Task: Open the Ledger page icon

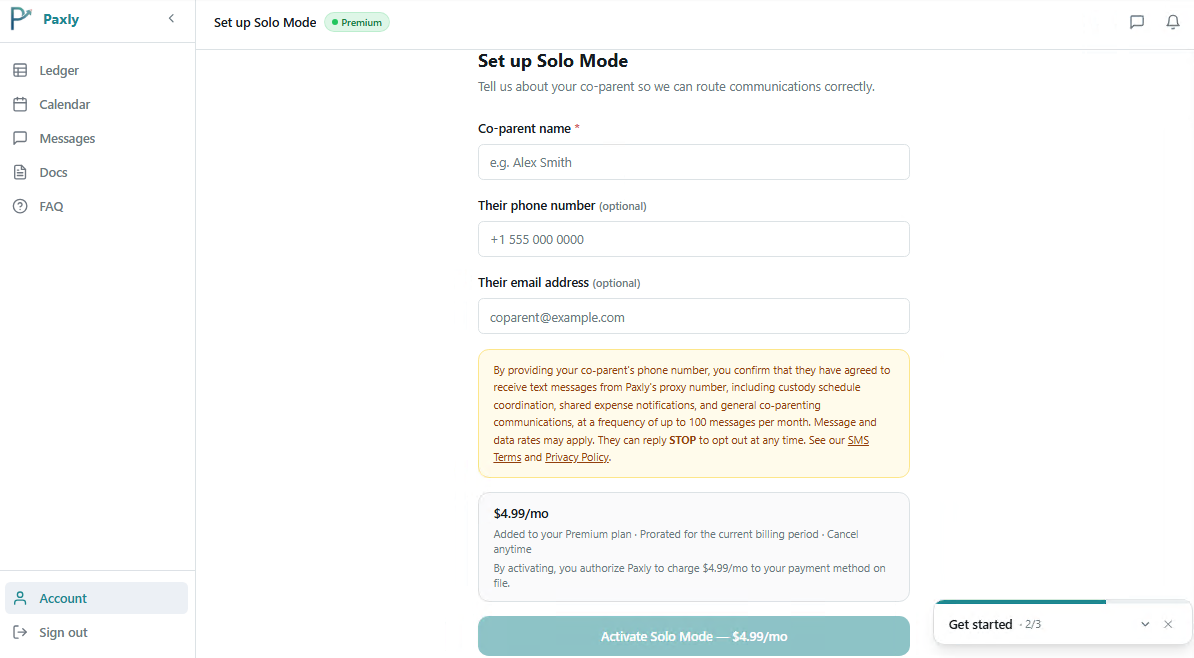Action: pos(21,70)
